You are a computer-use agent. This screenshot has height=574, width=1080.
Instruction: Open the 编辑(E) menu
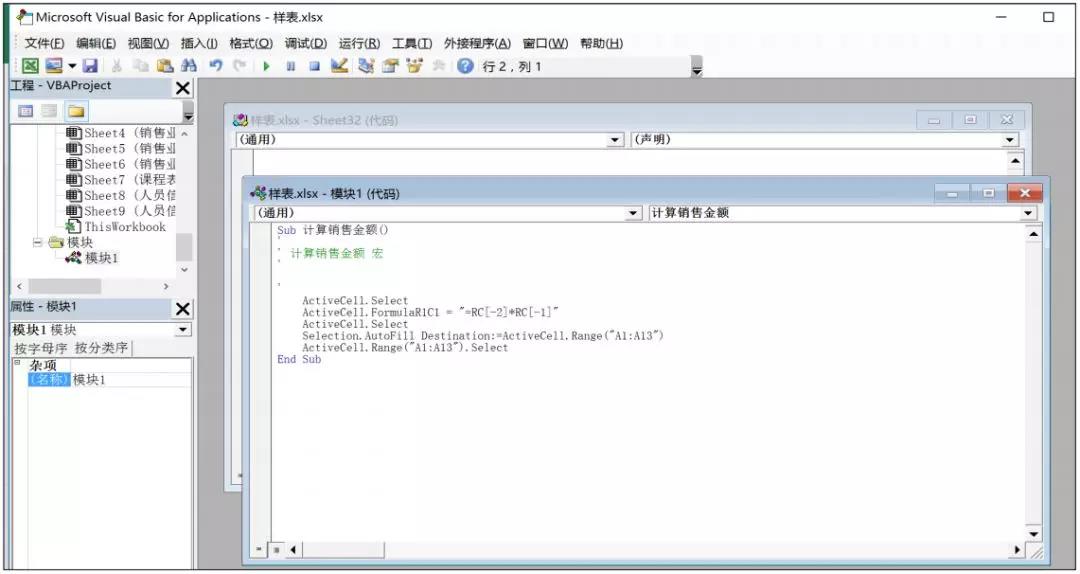click(x=96, y=43)
